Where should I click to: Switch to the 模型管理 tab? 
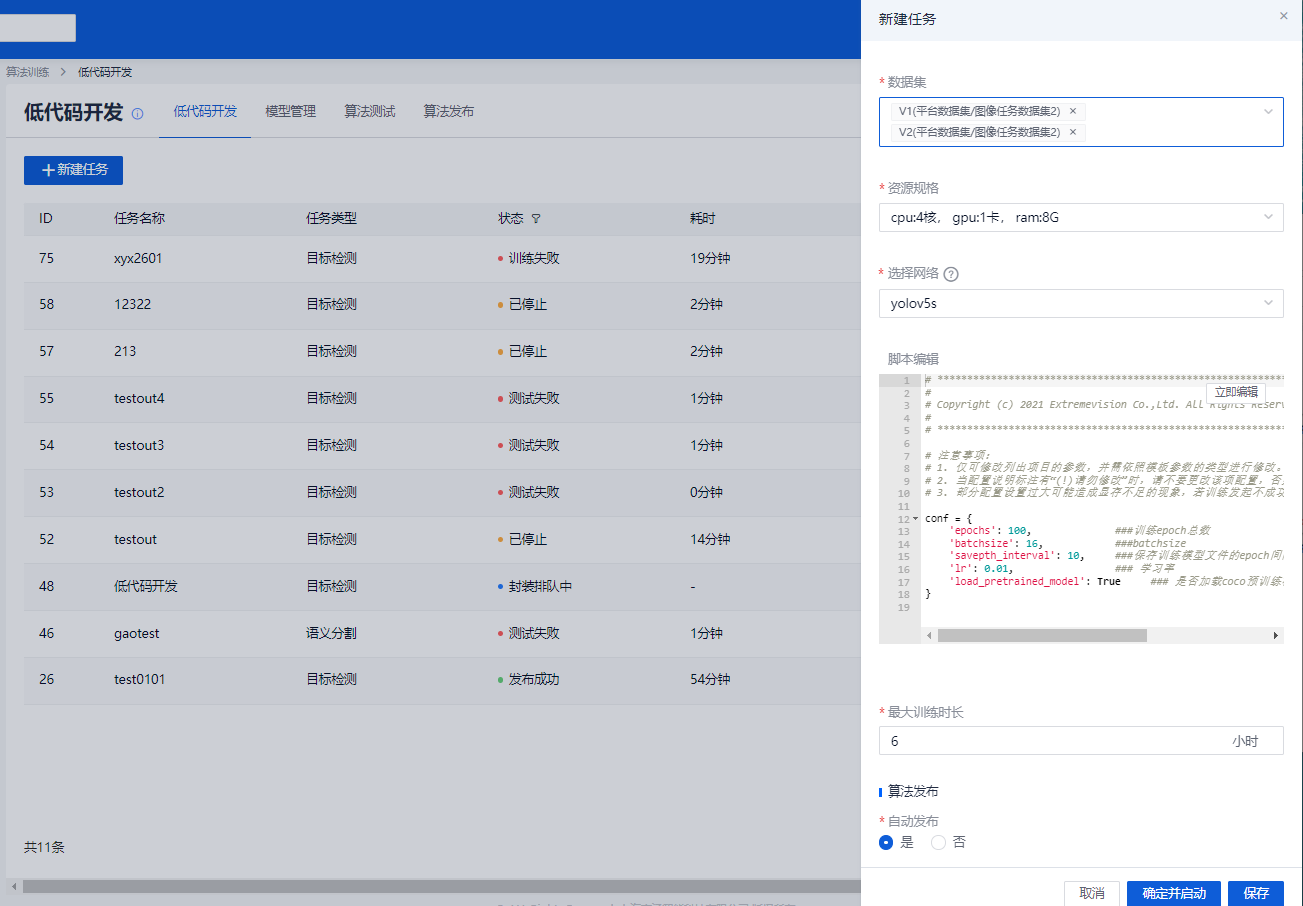290,112
